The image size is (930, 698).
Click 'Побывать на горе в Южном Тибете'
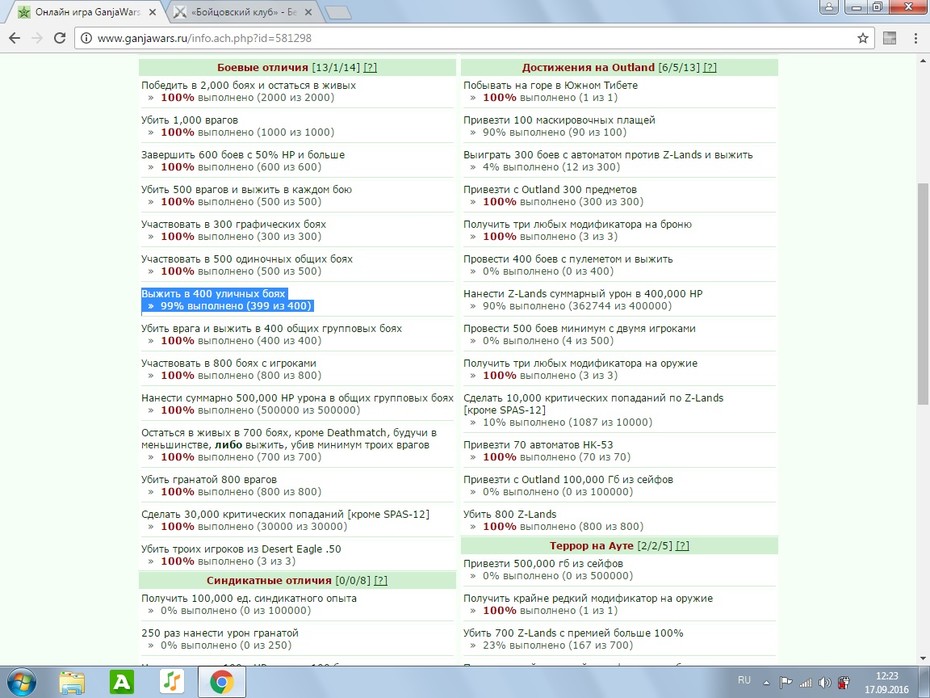(550, 85)
